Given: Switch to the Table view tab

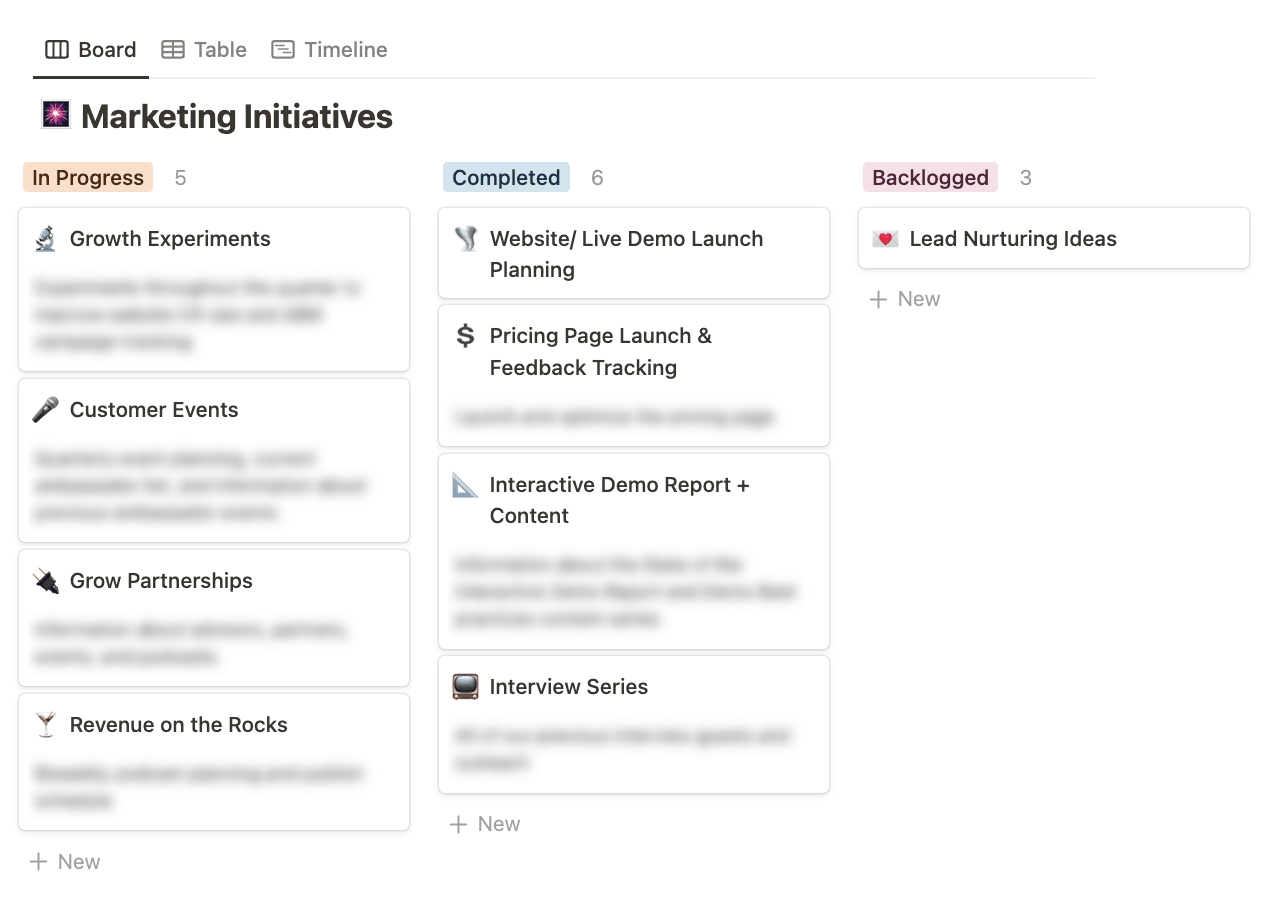Looking at the screenshot, I should pyautogui.click(x=204, y=50).
